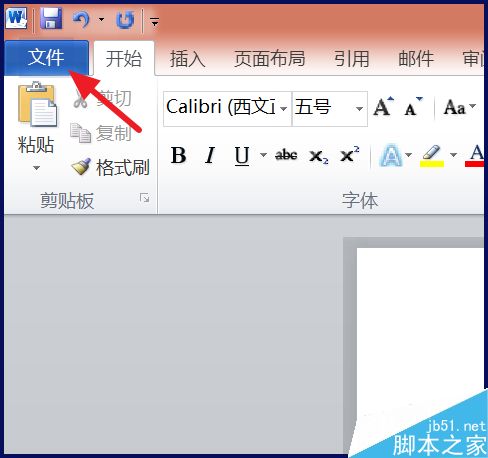The image size is (488, 458).
Task: Click the Word application icon in title bar
Action: tap(17, 19)
